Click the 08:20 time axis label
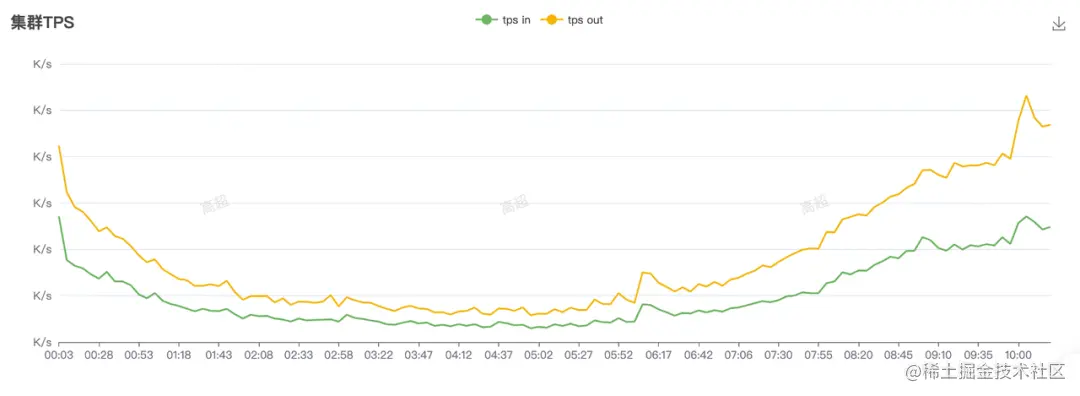The height and width of the screenshot is (396, 1080). [x=858, y=355]
